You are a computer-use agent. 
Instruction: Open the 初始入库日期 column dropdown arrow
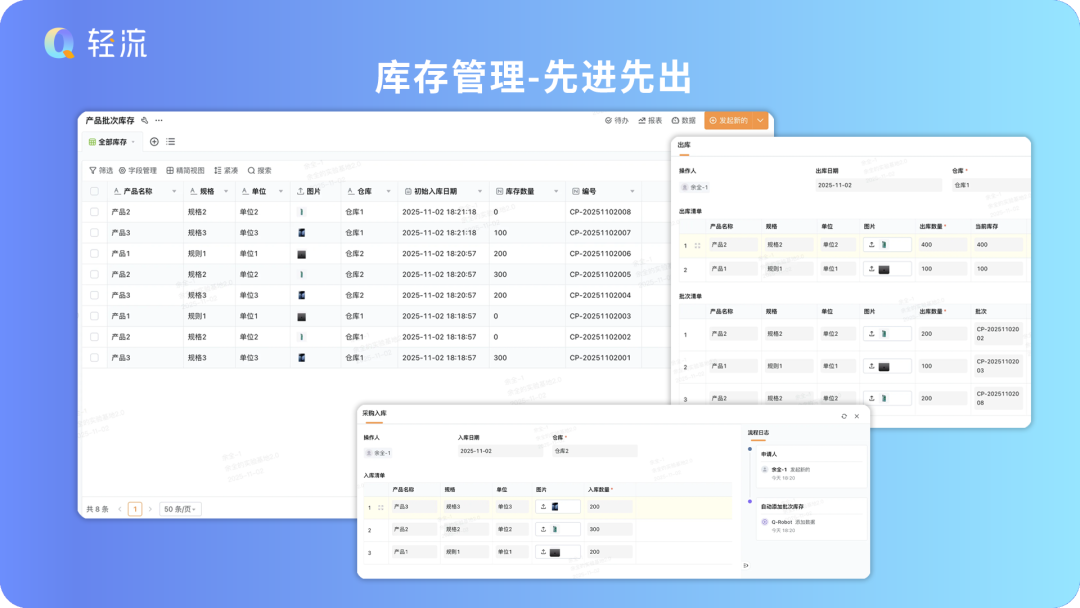click(480, 191)
